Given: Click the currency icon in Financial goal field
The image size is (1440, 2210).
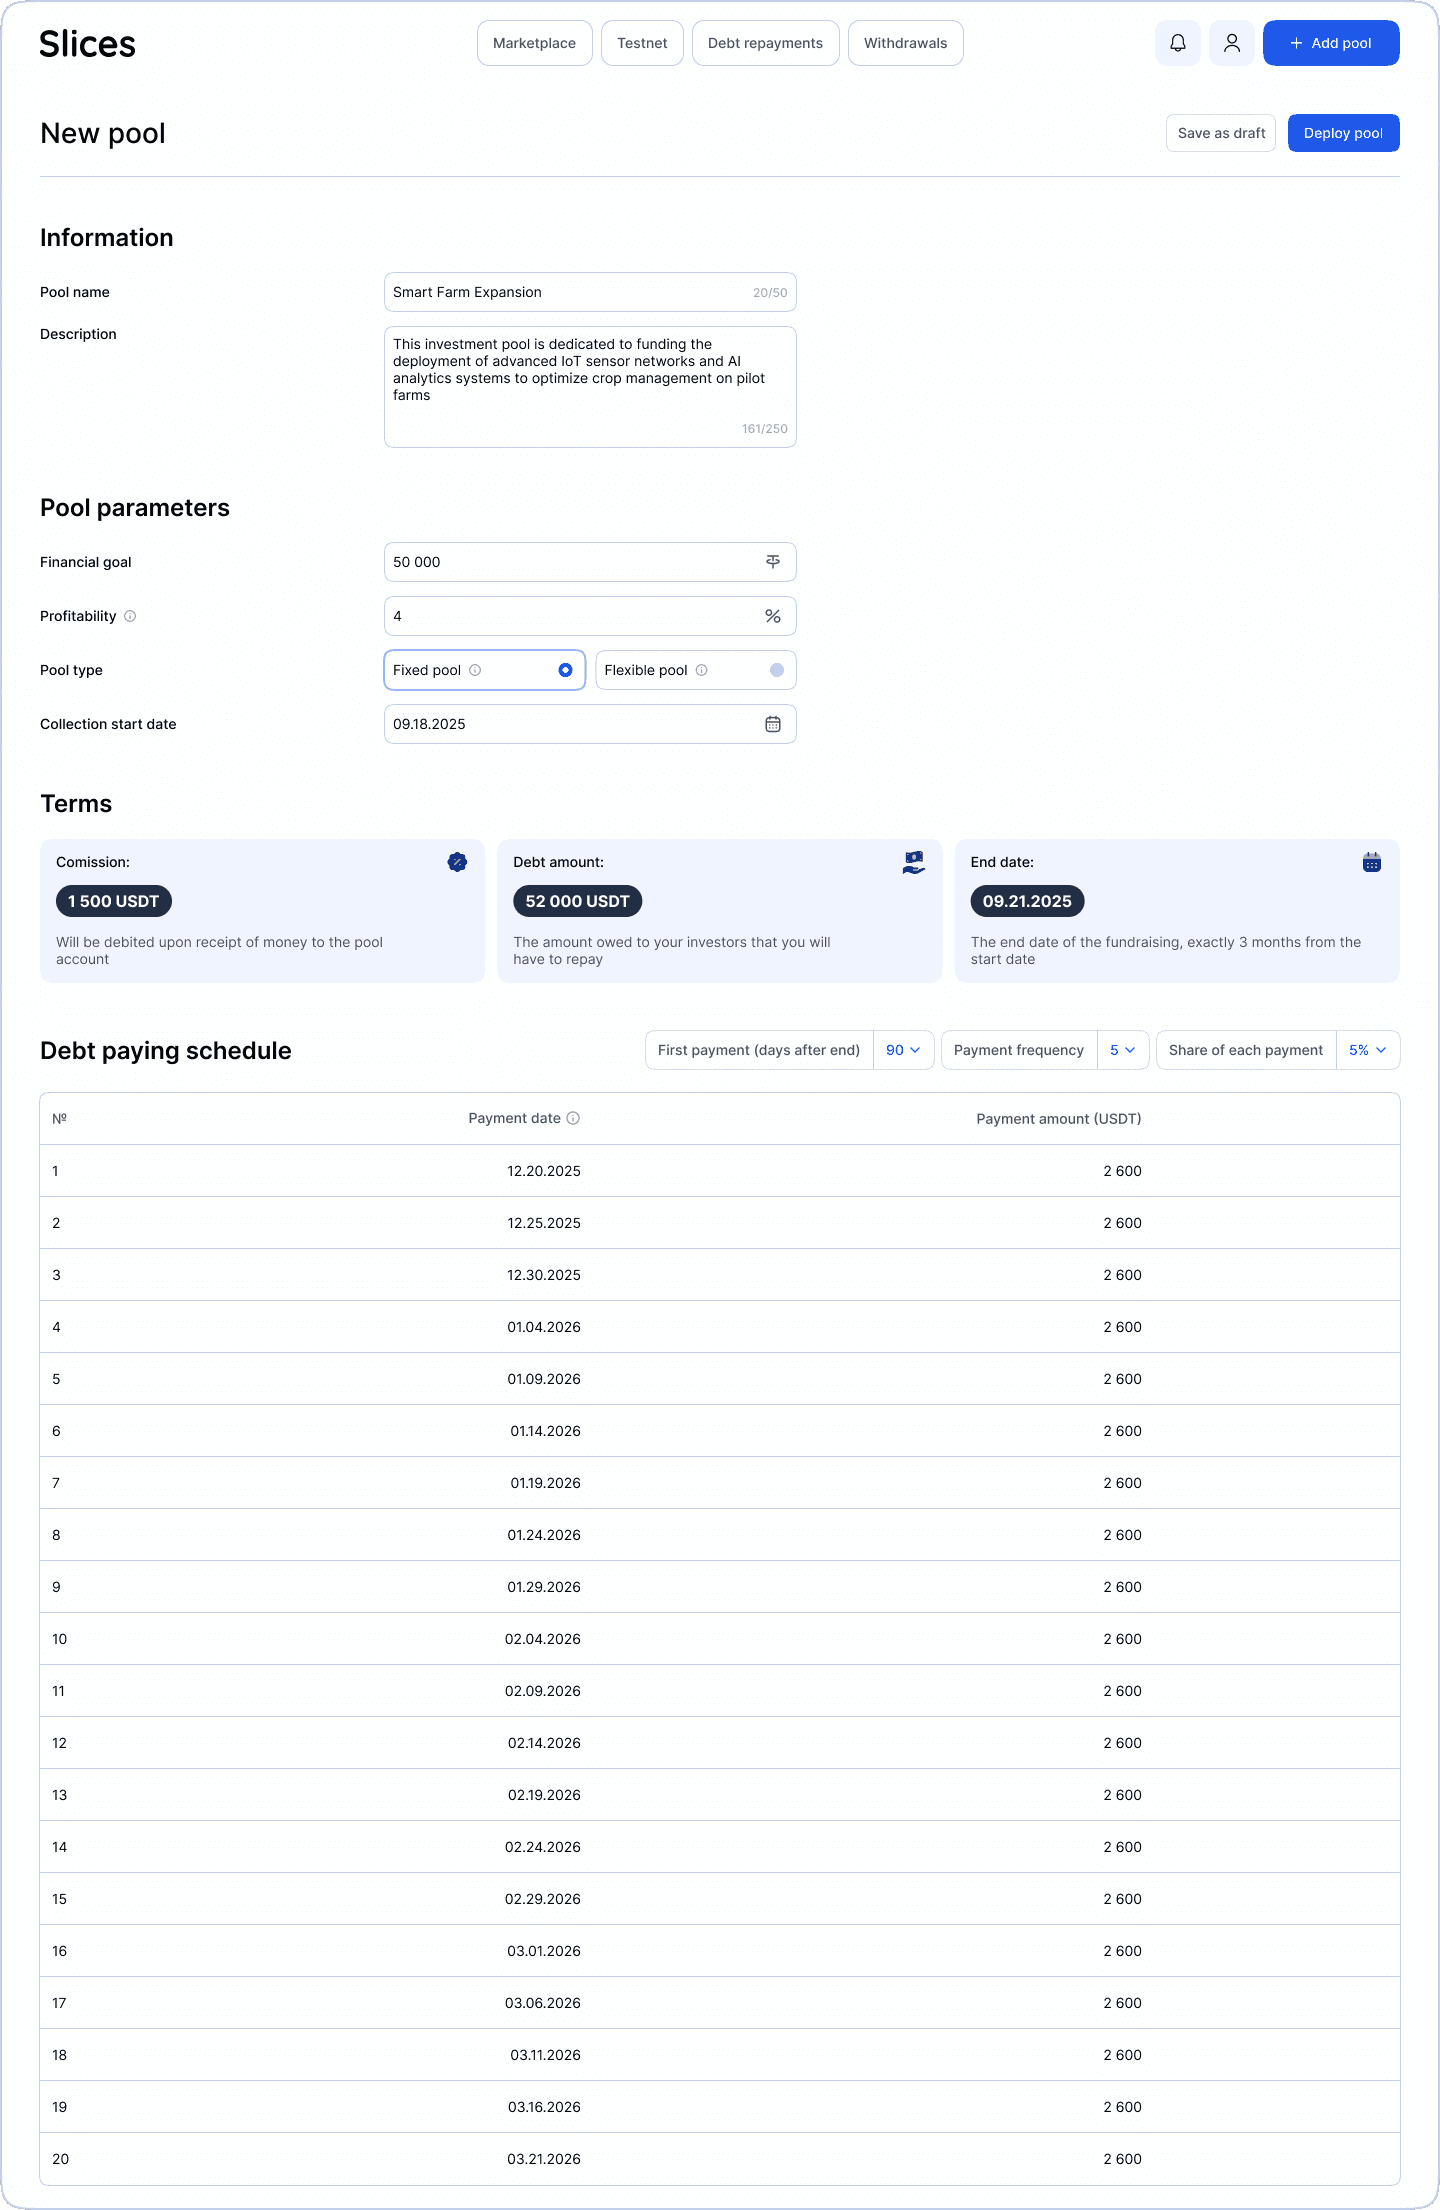Looking at the screenshot, I should pyautogui.click(x=773, y=562).
